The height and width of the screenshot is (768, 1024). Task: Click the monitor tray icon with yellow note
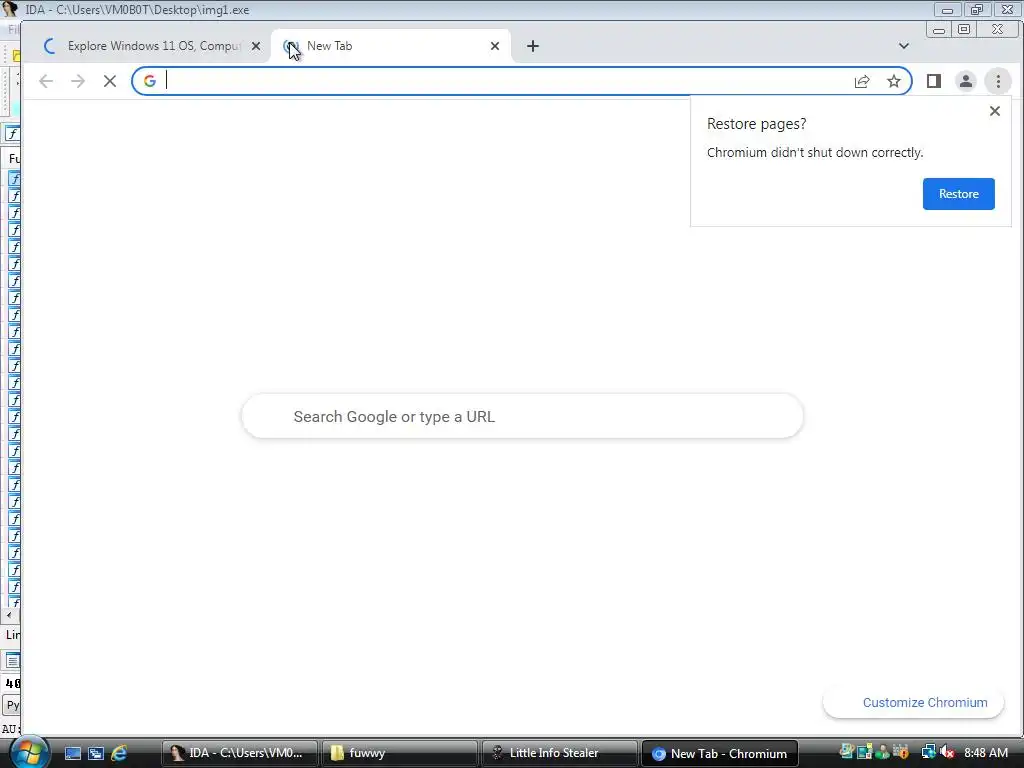point(865,752)
